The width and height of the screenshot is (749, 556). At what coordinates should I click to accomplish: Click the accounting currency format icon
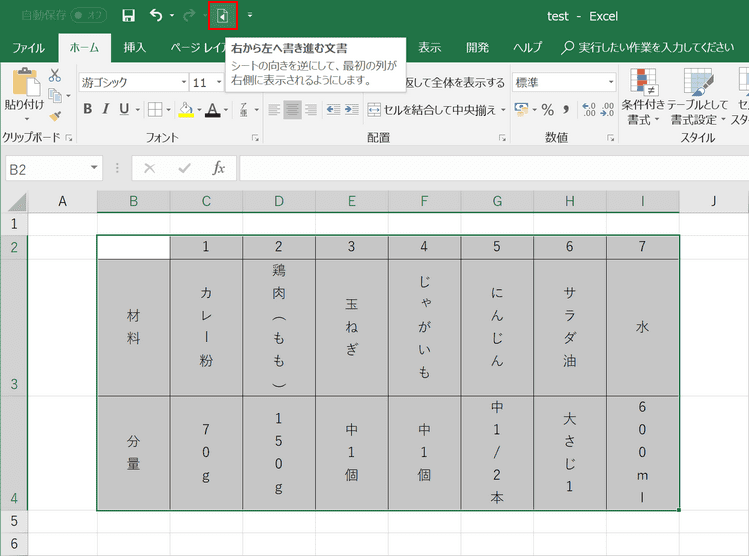click(521, 109)
